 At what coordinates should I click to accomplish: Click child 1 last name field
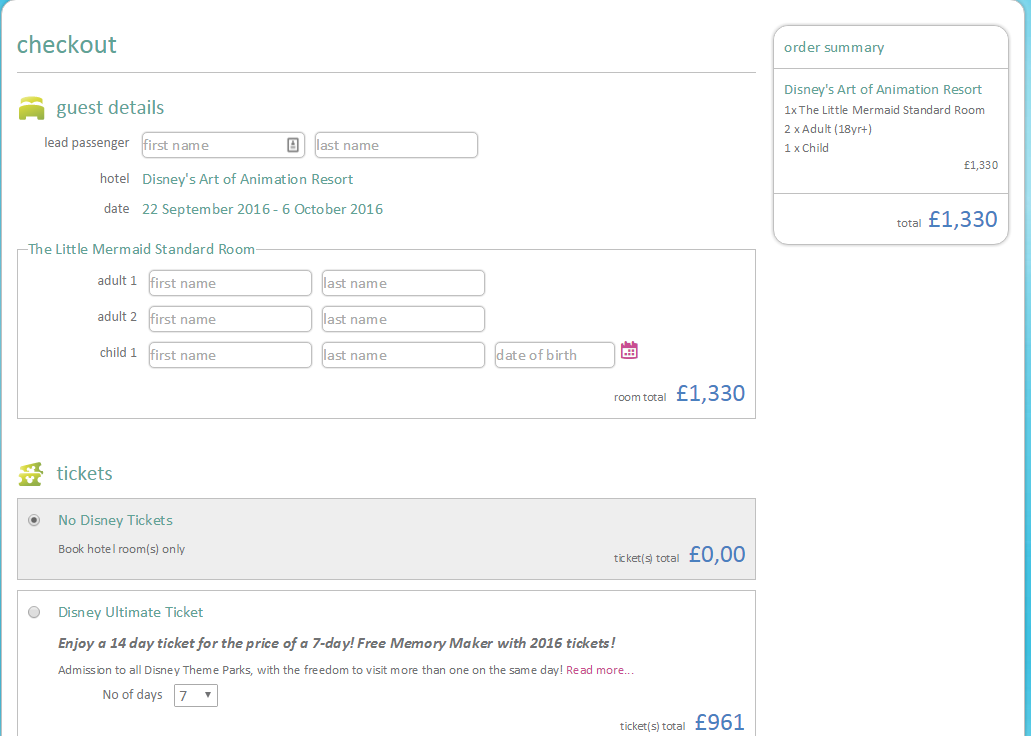[403, 355]
